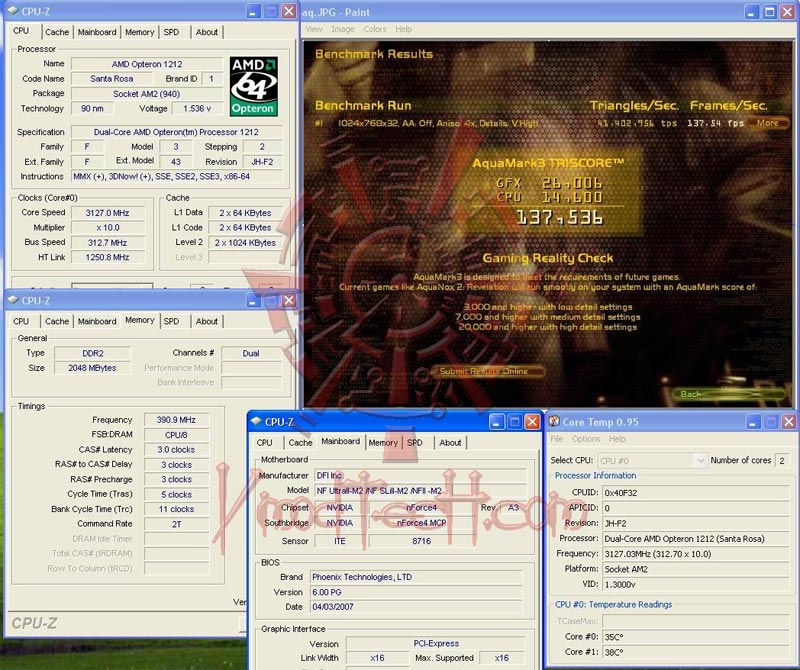Viewport: 800px width, 670px height.
Task: Open About tab in top CPU-Z window
Action: 207,32
